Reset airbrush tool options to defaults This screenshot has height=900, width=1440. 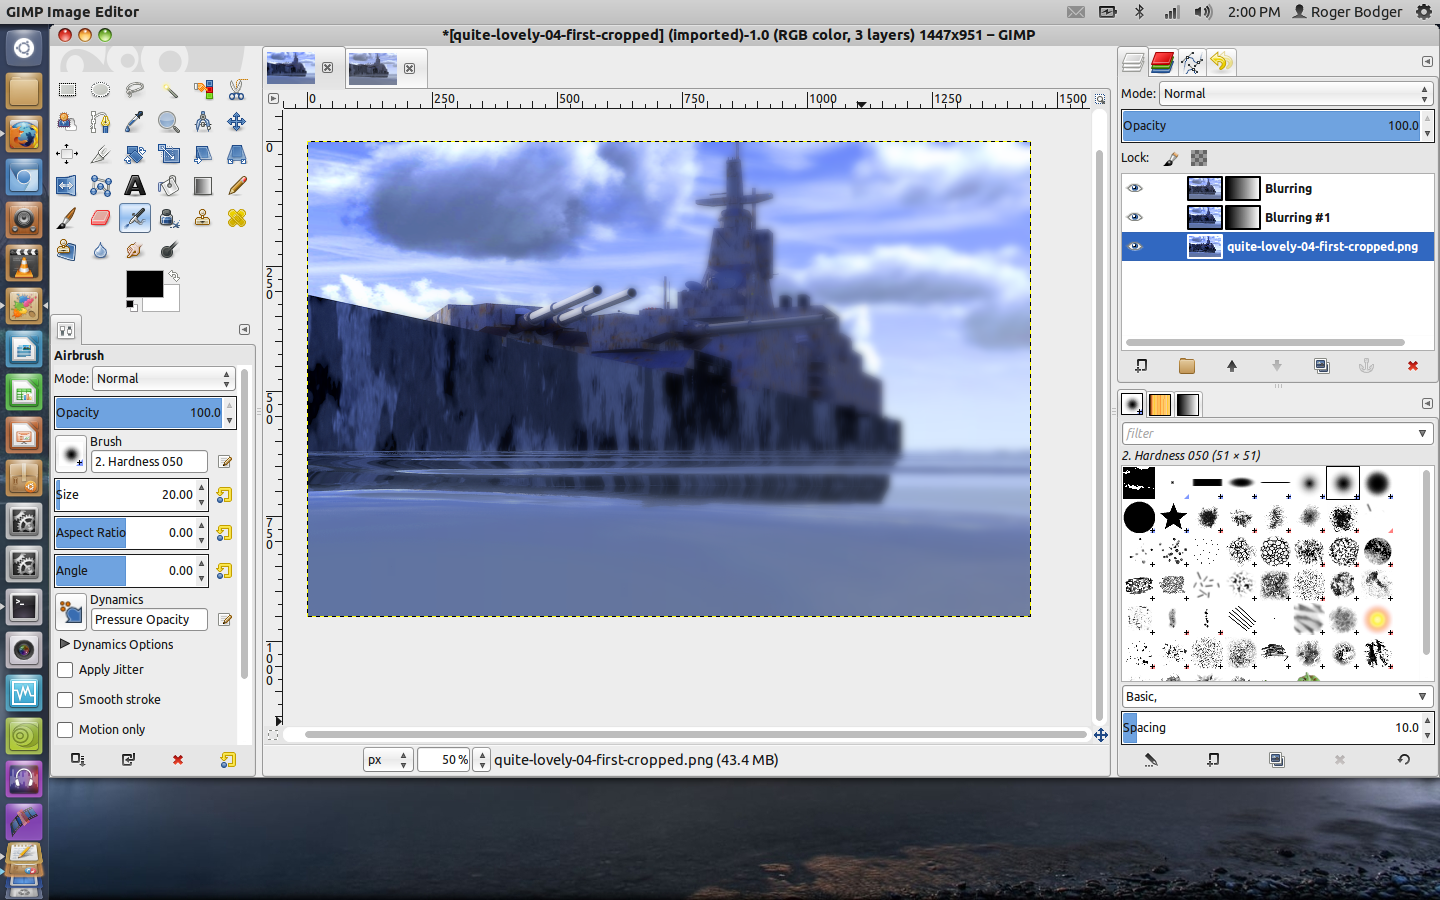(228, 760)
